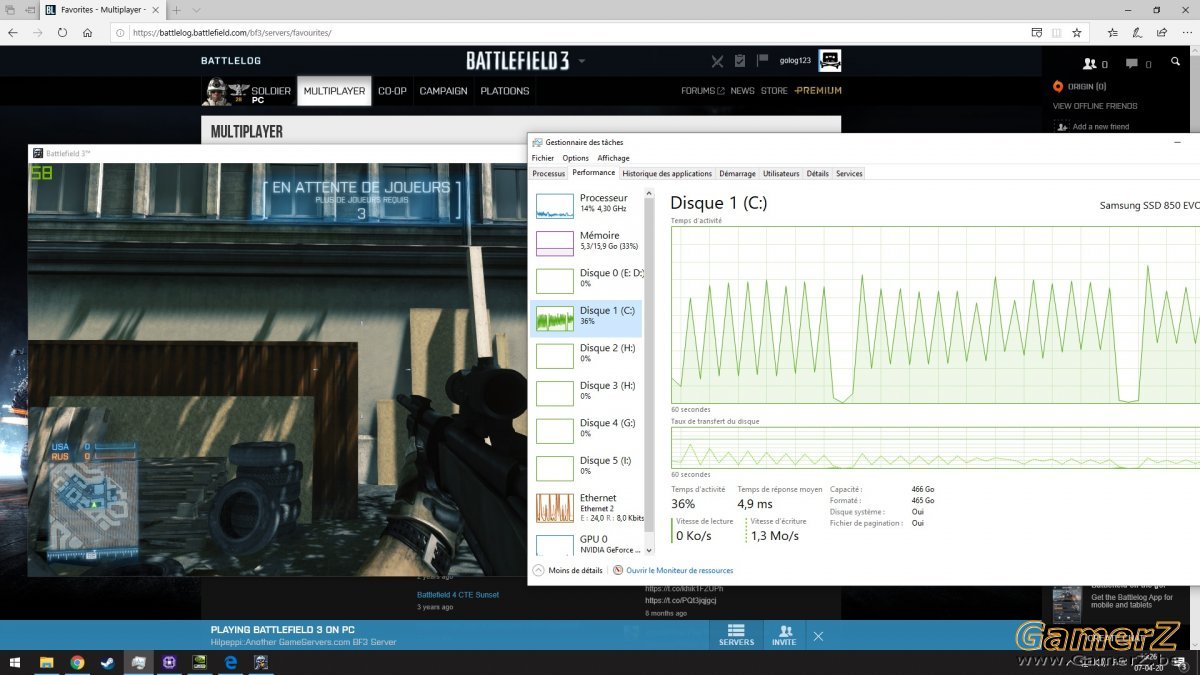Share the page from Edge toolbar

[x=1160, y=32]
